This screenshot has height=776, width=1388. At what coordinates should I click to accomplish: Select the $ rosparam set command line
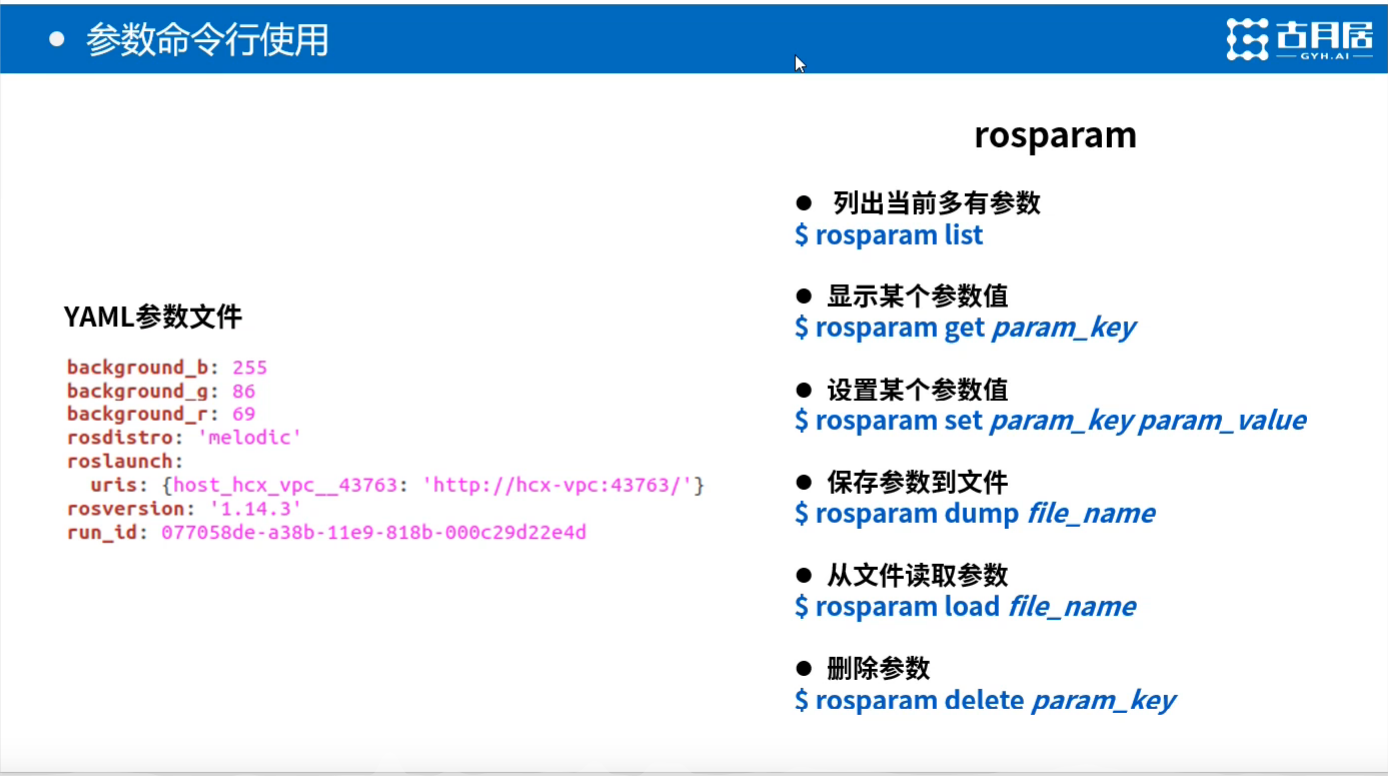tap(1050, 420)
